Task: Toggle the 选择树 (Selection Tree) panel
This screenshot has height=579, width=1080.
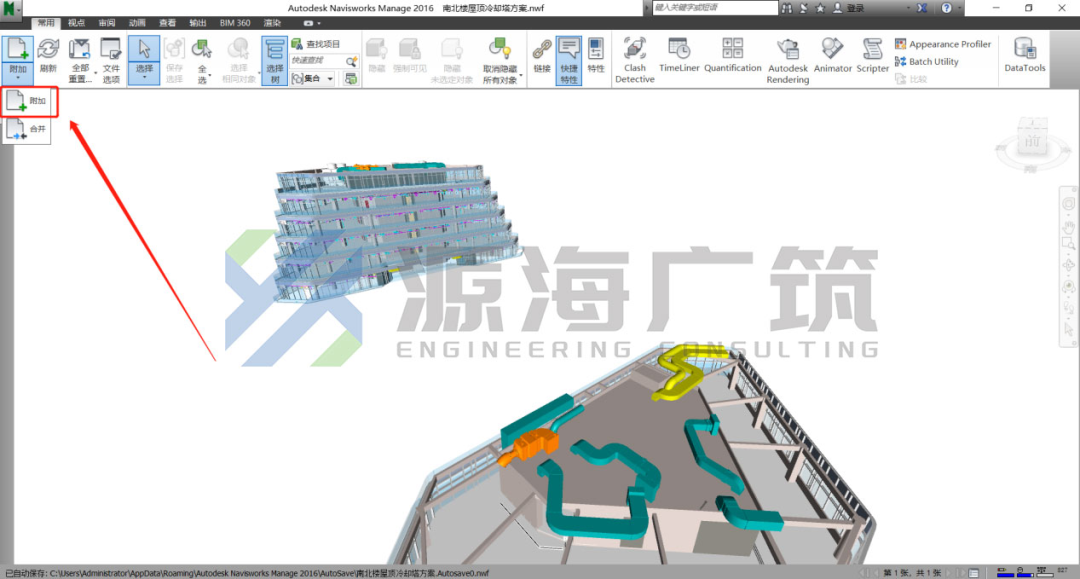Action: pyautogui.click(x=274, y=61)
